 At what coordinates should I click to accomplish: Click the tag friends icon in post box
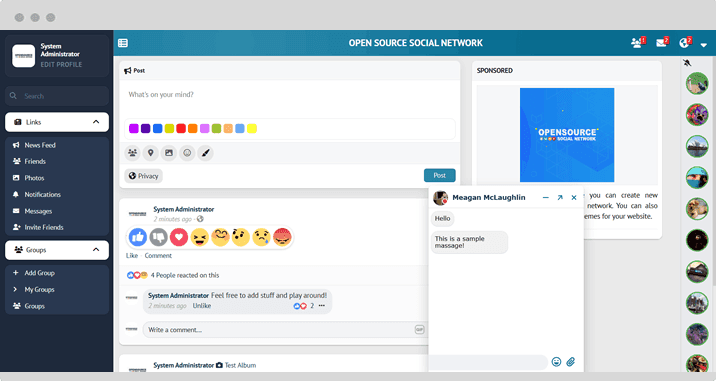(132, 153)
